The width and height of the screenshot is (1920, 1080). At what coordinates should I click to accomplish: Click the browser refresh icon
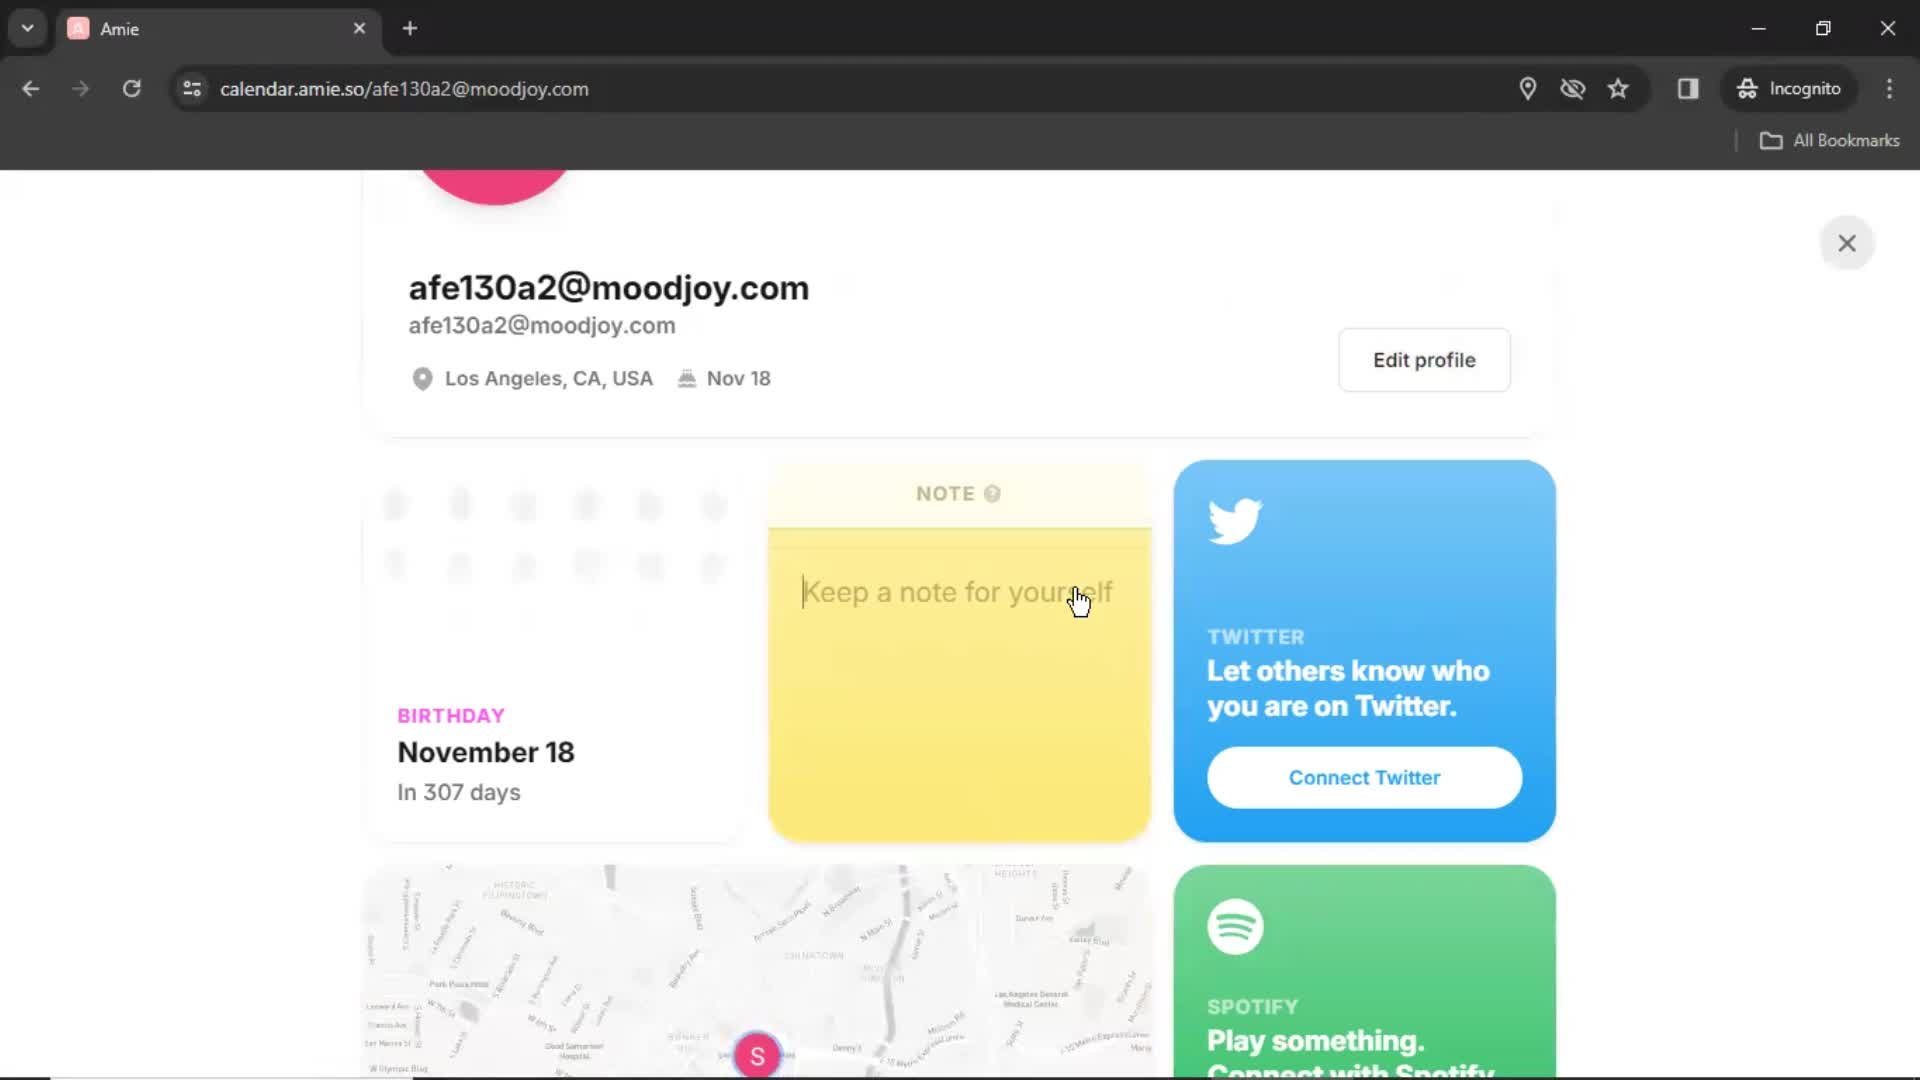131,88
